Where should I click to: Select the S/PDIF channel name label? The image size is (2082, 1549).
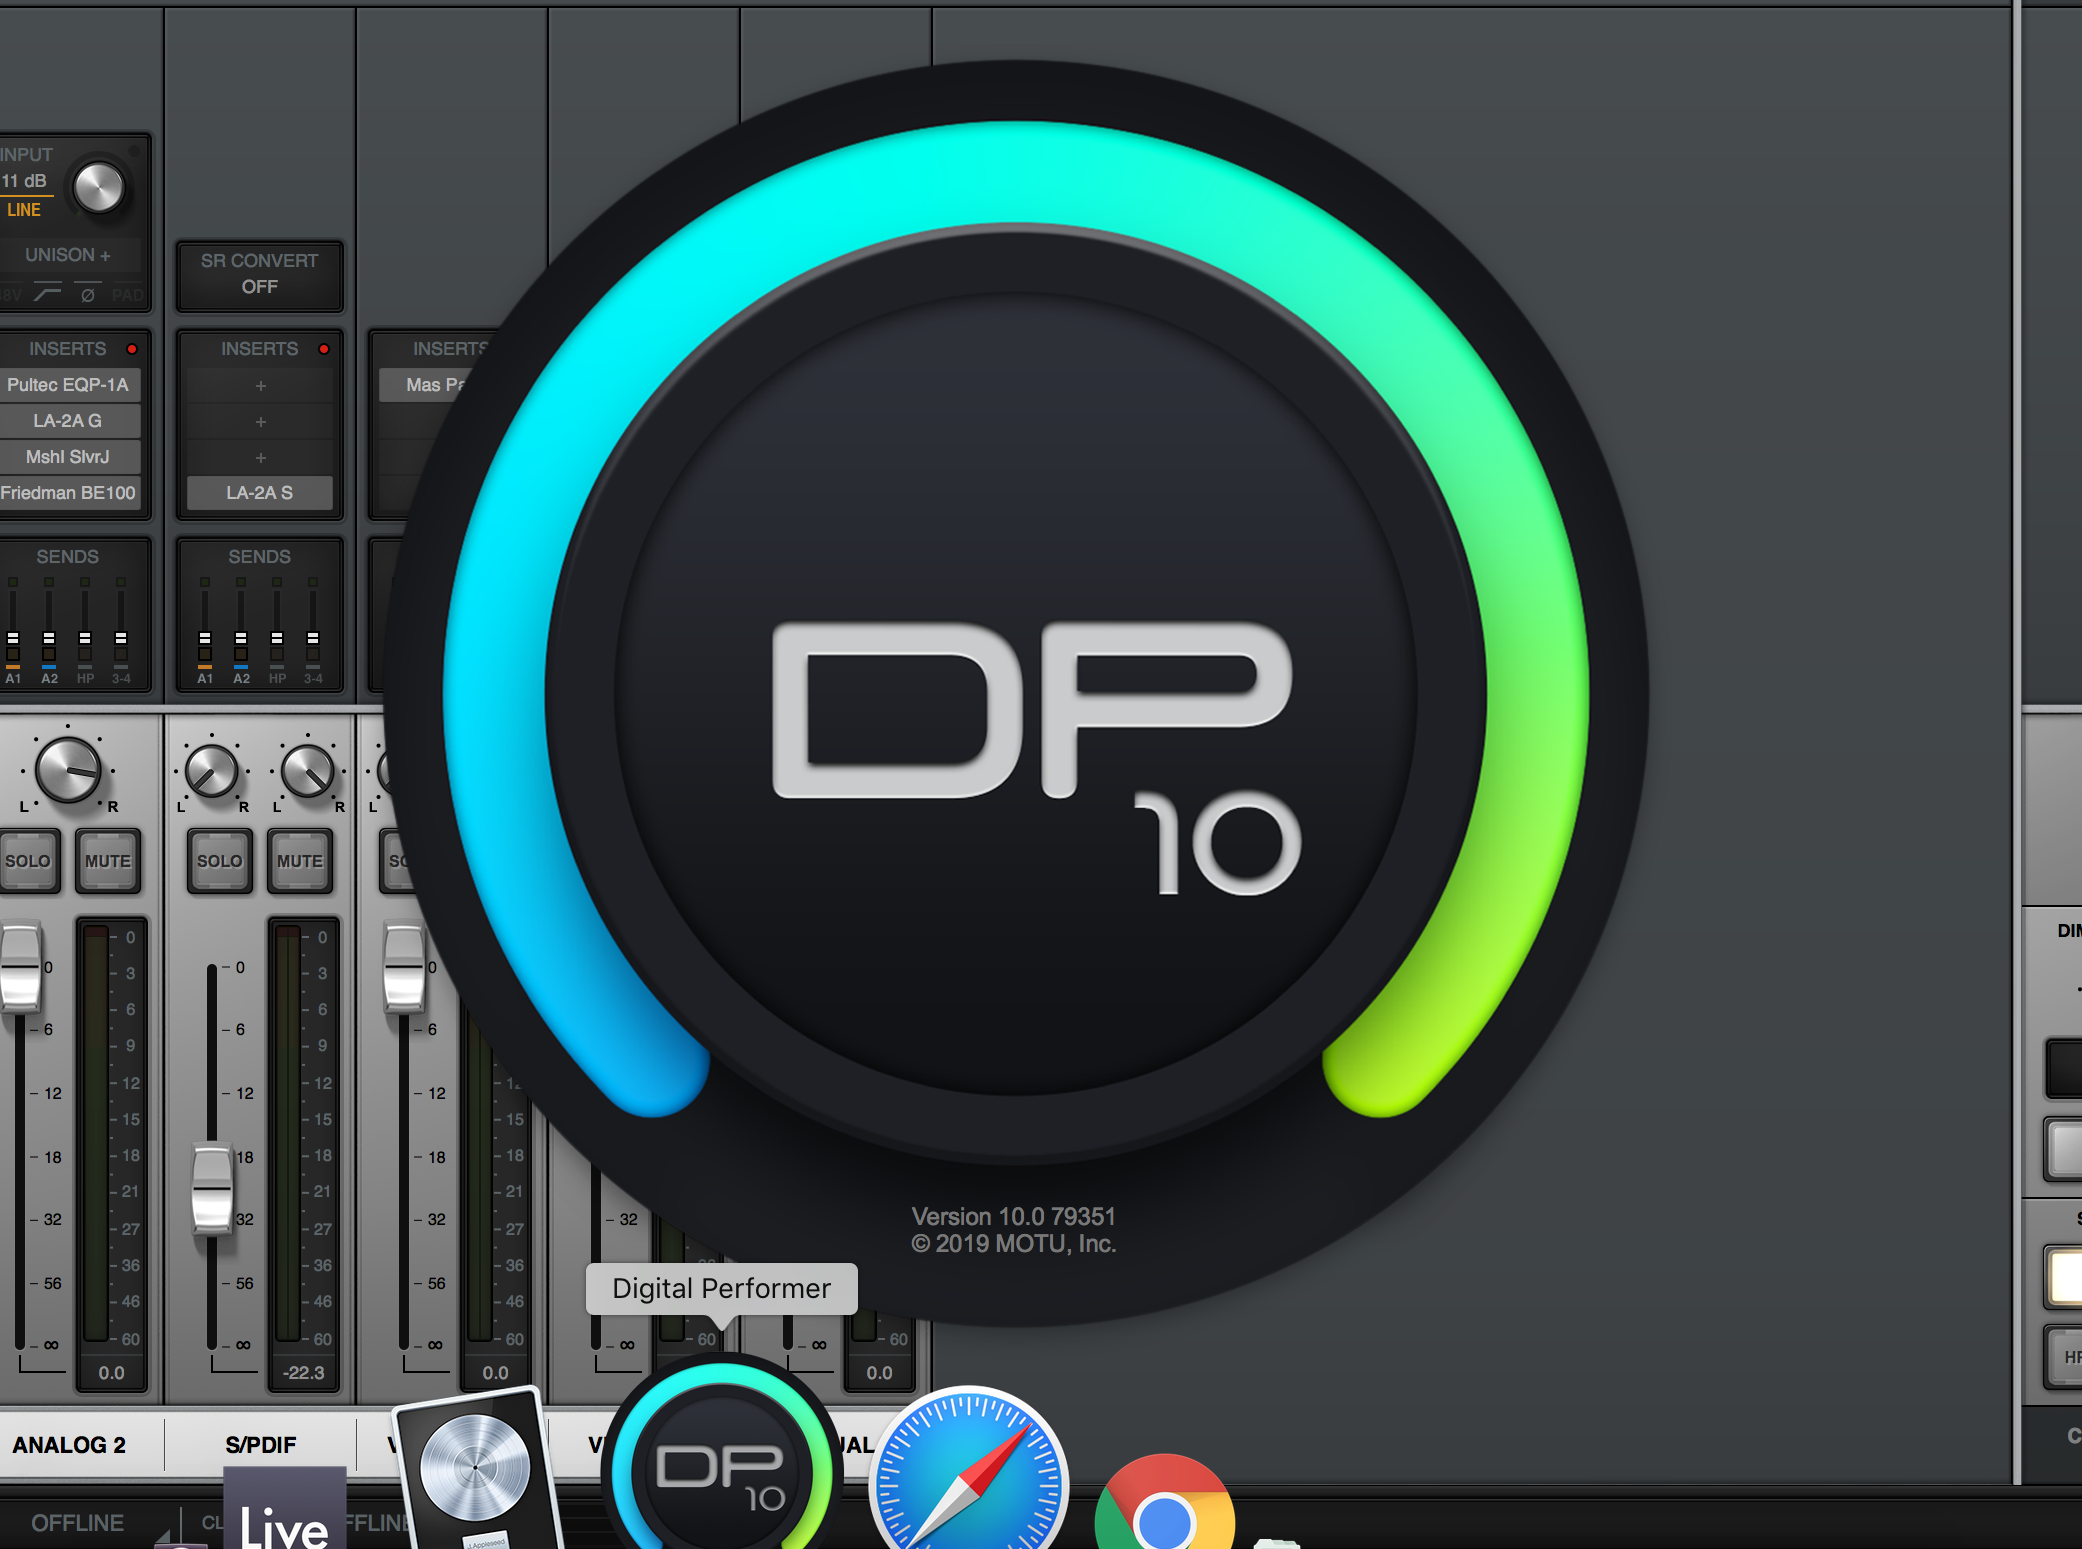point(261,1445)
